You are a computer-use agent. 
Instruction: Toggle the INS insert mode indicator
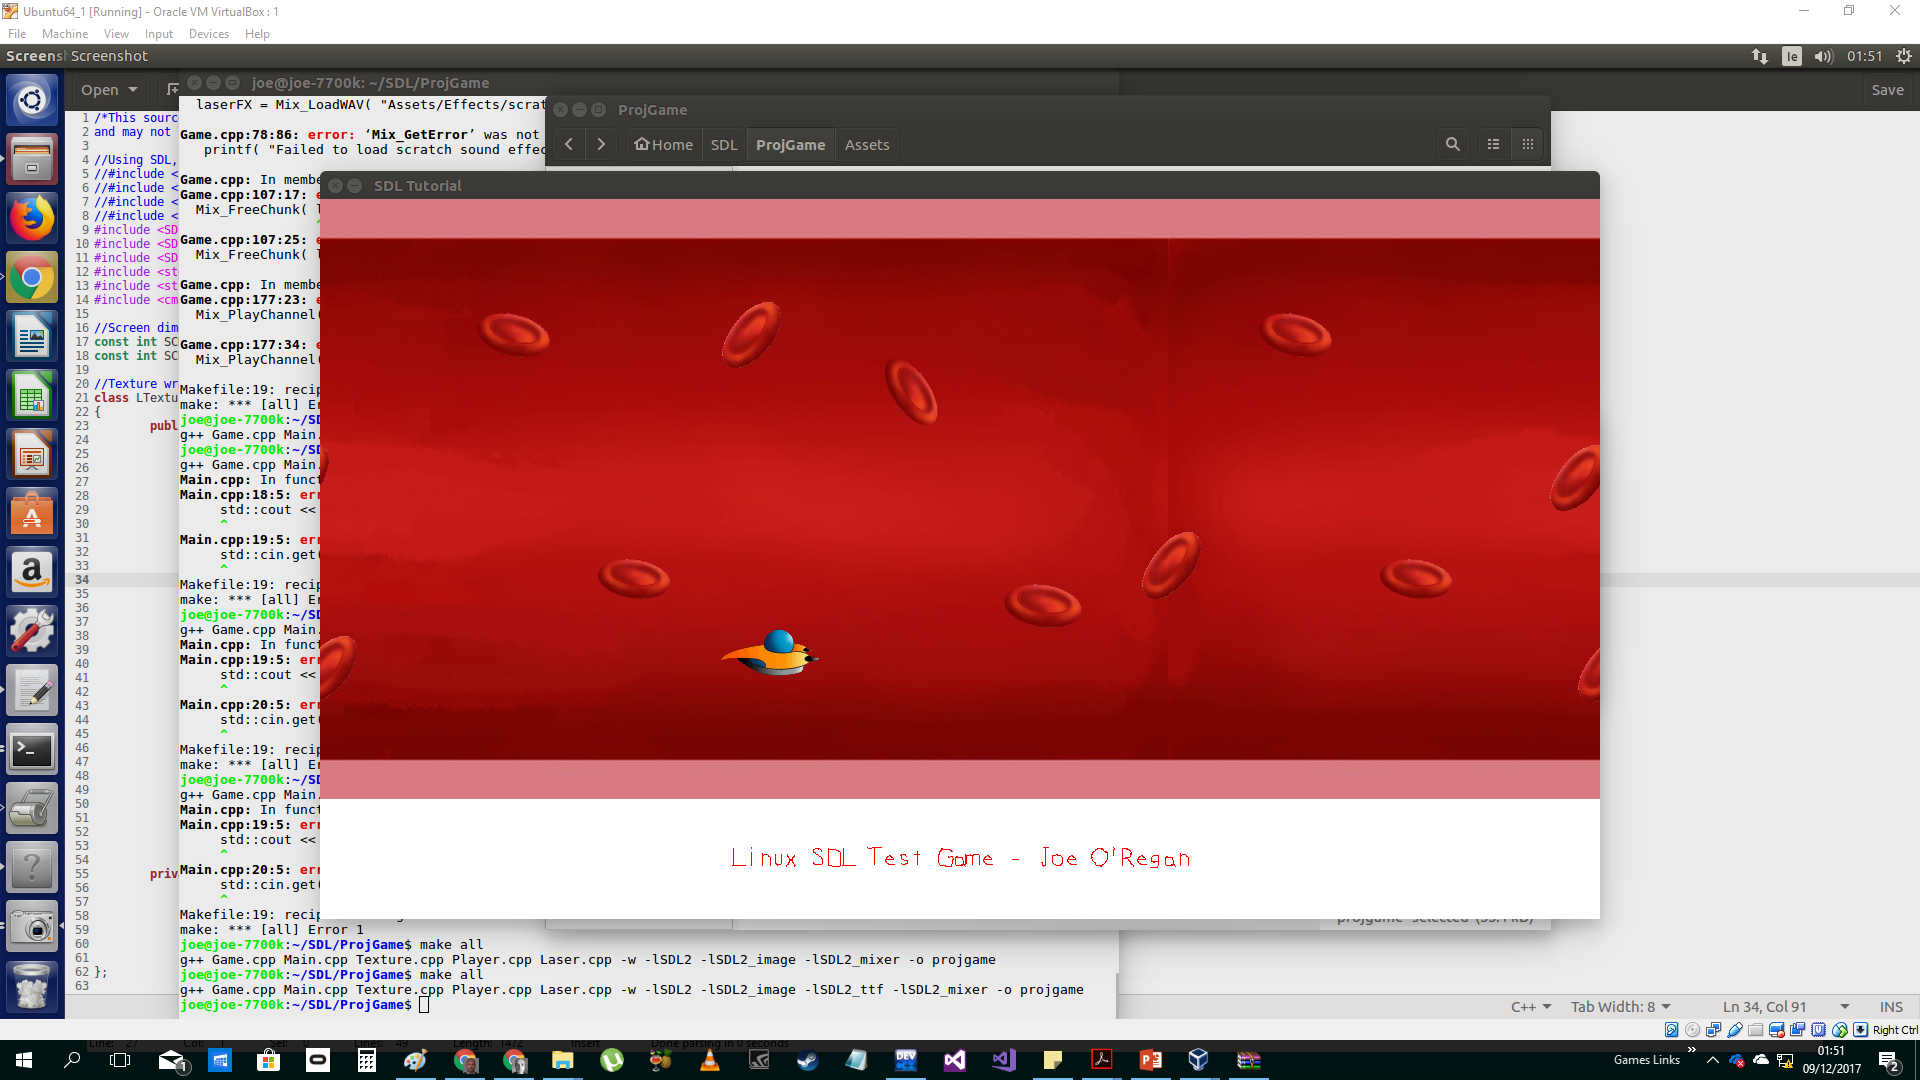pos(1890,1006)
